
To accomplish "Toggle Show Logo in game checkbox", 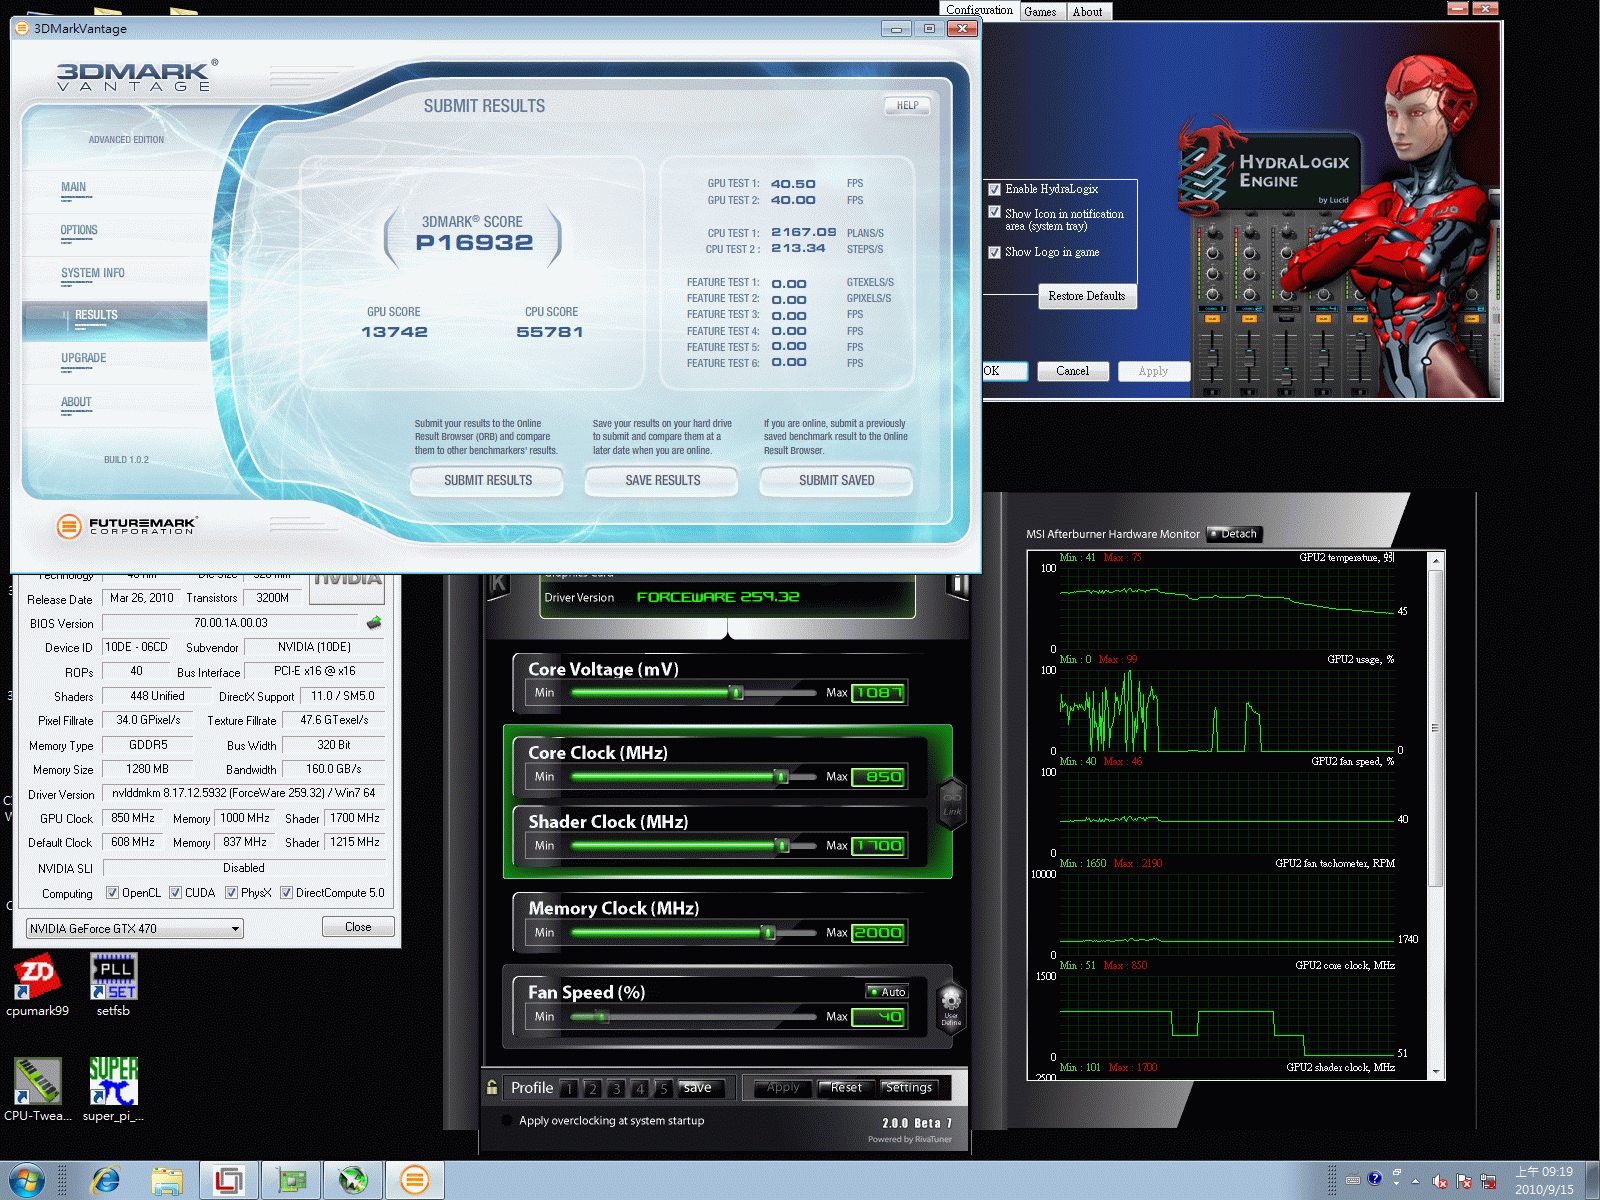I will point(994,252).
